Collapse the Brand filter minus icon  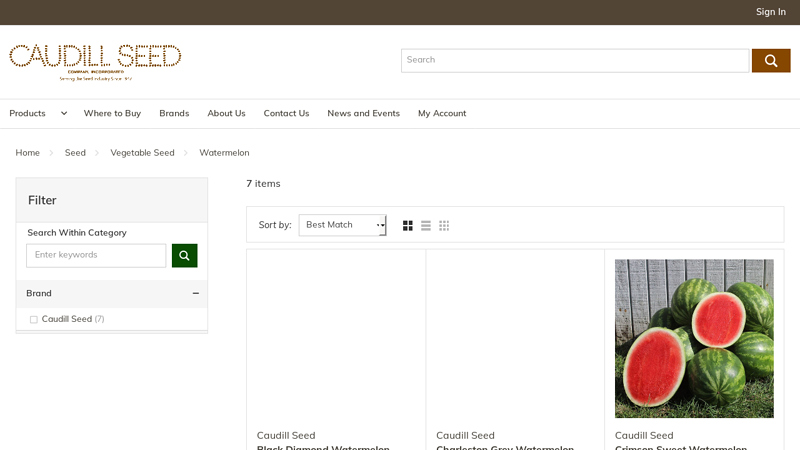coord(195,294)
